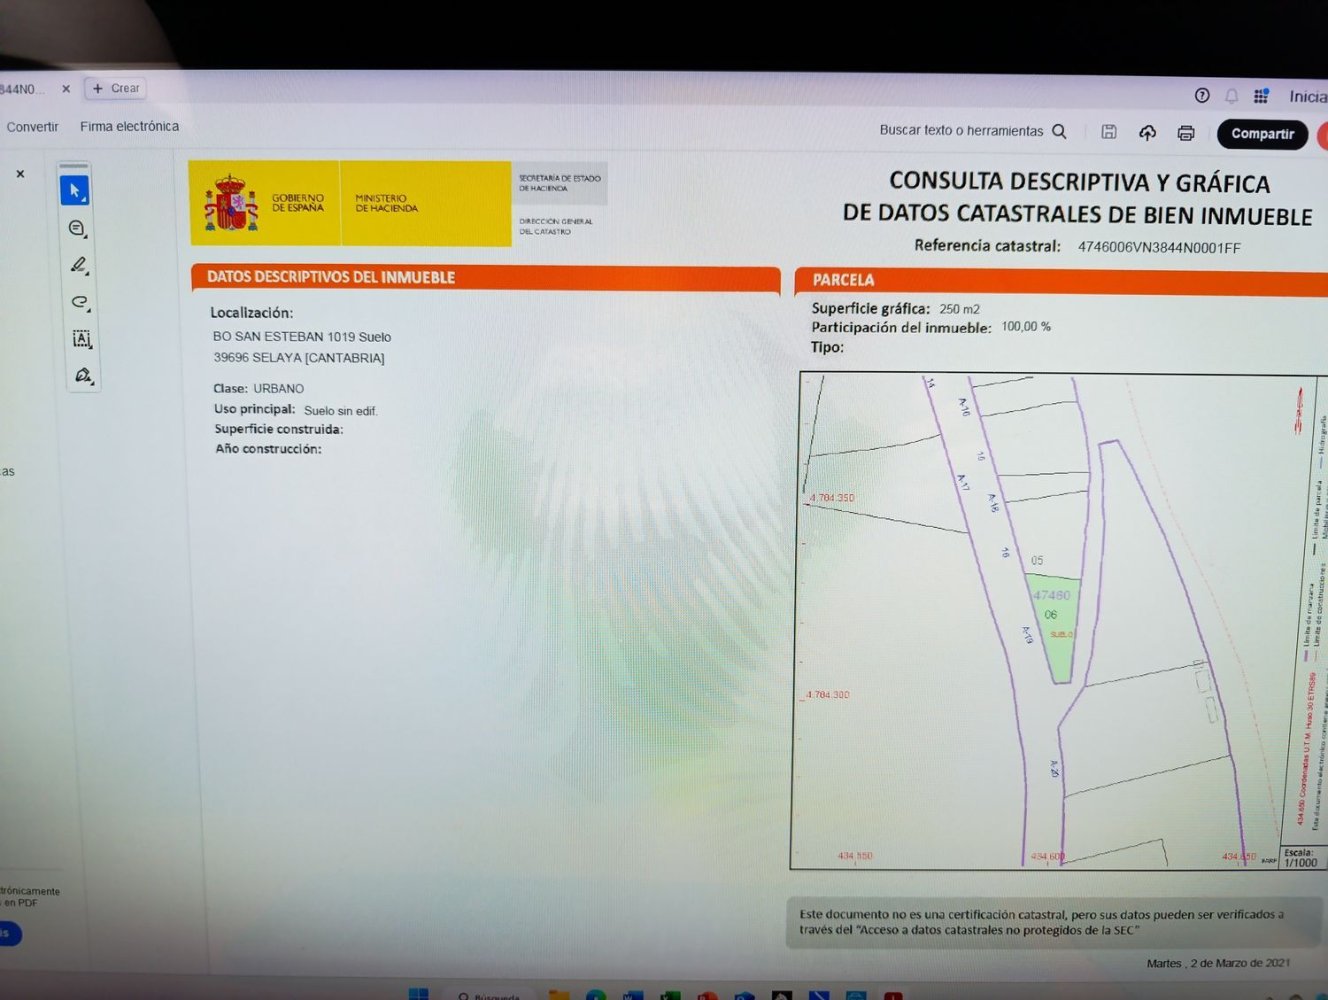Click the printer icon to print
Screen dimensions: 1328x1000
(x=1186, y=133)
